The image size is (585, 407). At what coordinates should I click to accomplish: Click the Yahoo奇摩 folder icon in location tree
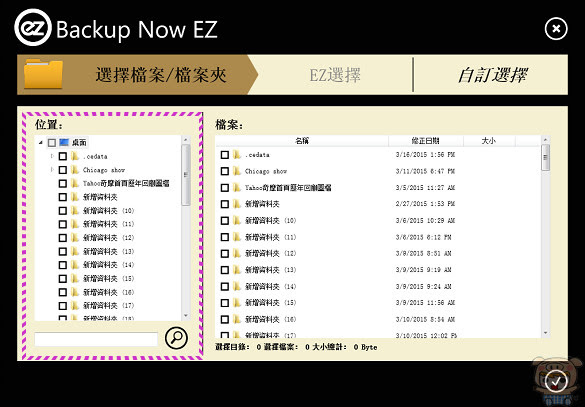(x=75, y=183)
